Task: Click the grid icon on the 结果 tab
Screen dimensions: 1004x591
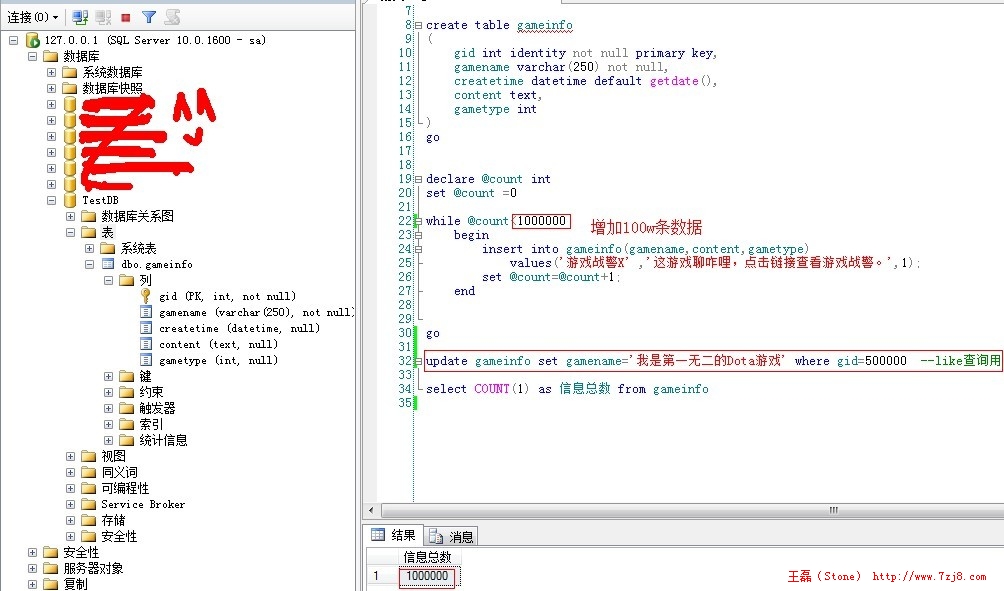Action: pos(377,535)
